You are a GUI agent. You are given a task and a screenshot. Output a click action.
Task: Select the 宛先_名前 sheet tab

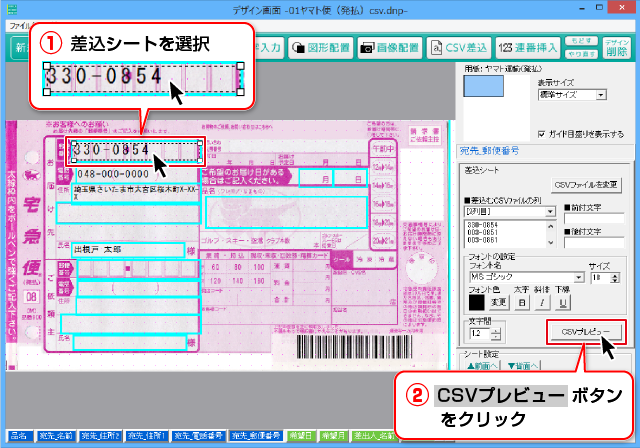coord(56,435)
